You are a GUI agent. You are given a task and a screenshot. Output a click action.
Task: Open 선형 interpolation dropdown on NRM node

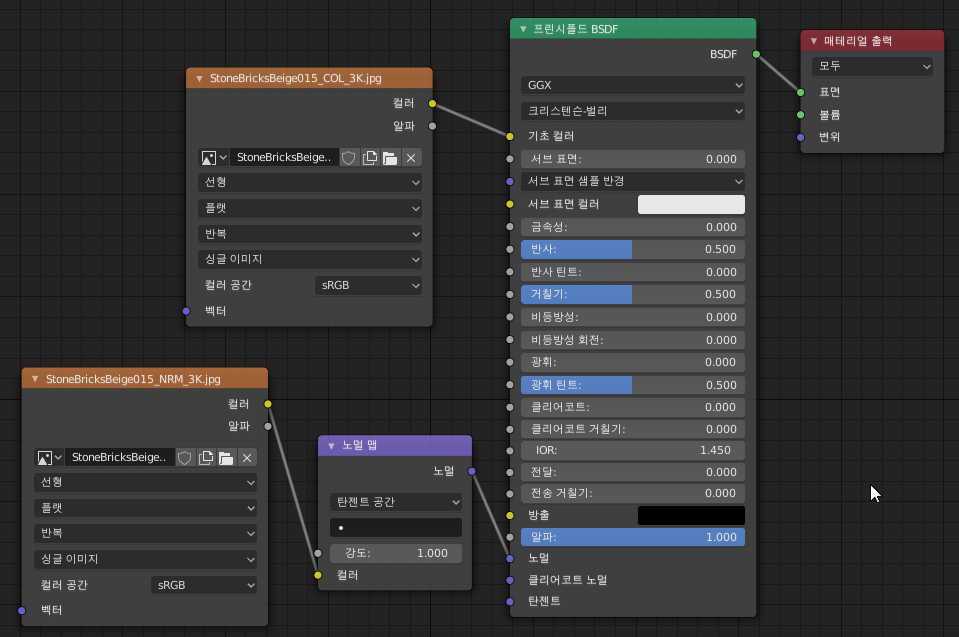146,482
